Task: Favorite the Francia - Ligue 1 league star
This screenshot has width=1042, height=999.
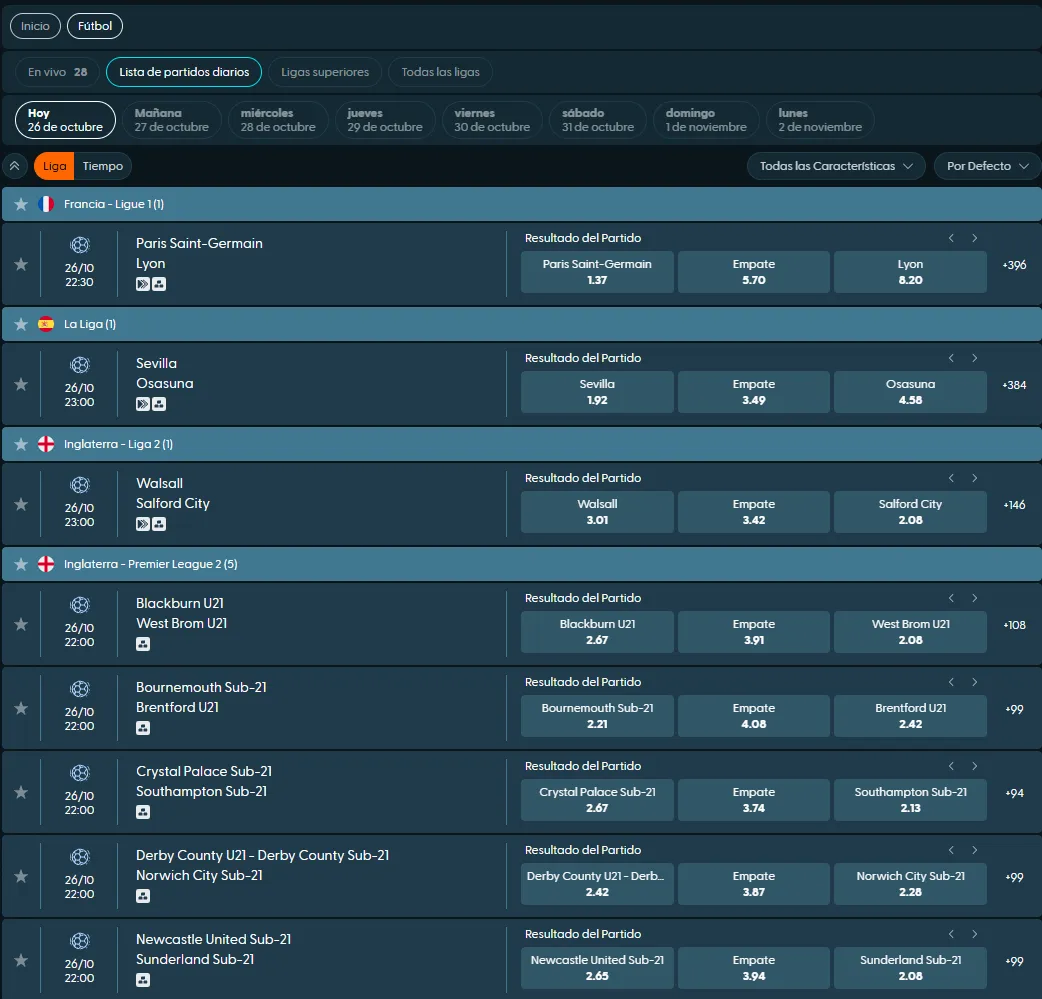Action: (21, 204)
